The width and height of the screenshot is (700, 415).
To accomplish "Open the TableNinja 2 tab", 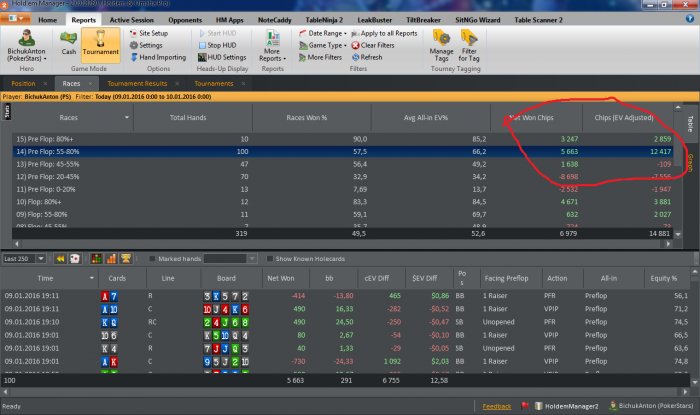I will click(x=324, y=20).
